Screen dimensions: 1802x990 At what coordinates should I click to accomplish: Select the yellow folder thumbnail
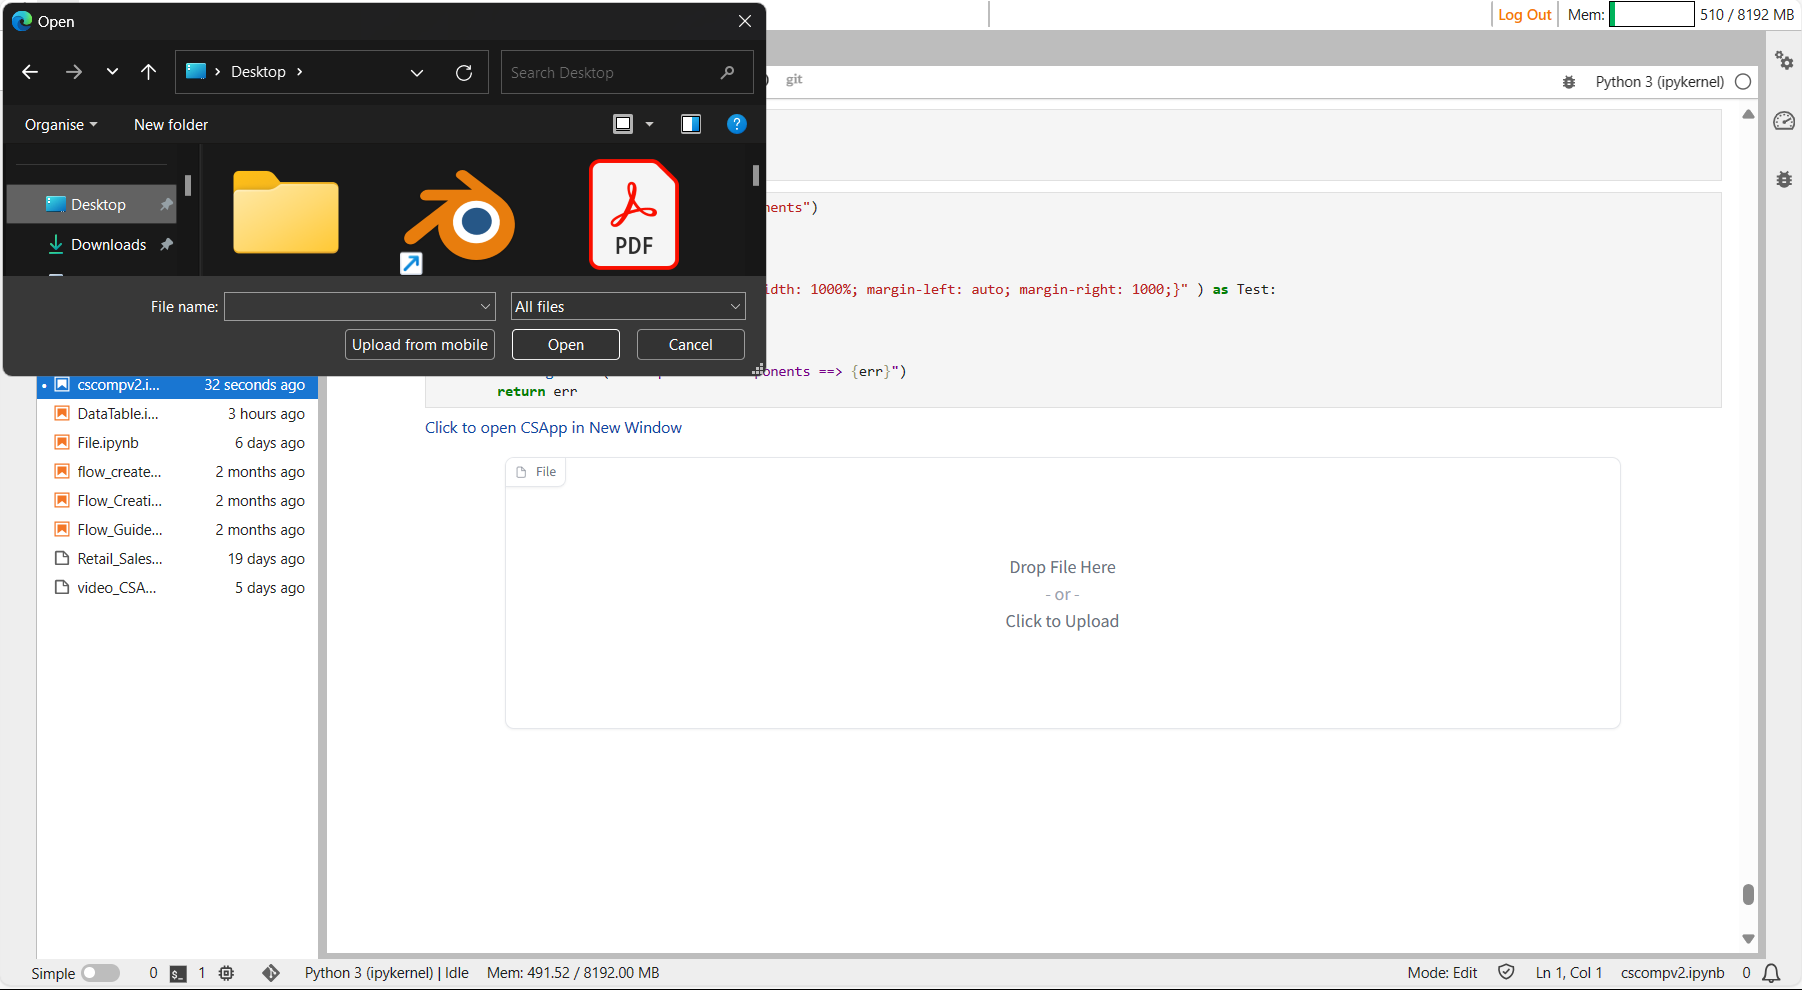286,213
